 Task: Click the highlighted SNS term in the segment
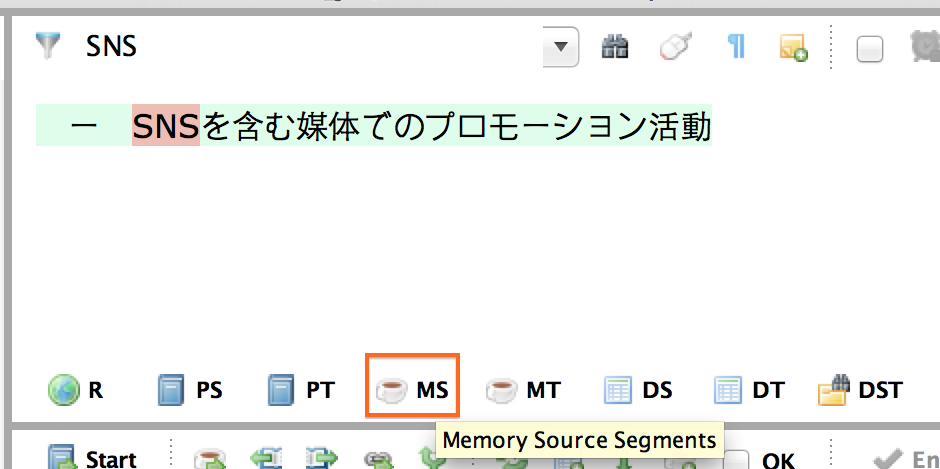(166, 127)
